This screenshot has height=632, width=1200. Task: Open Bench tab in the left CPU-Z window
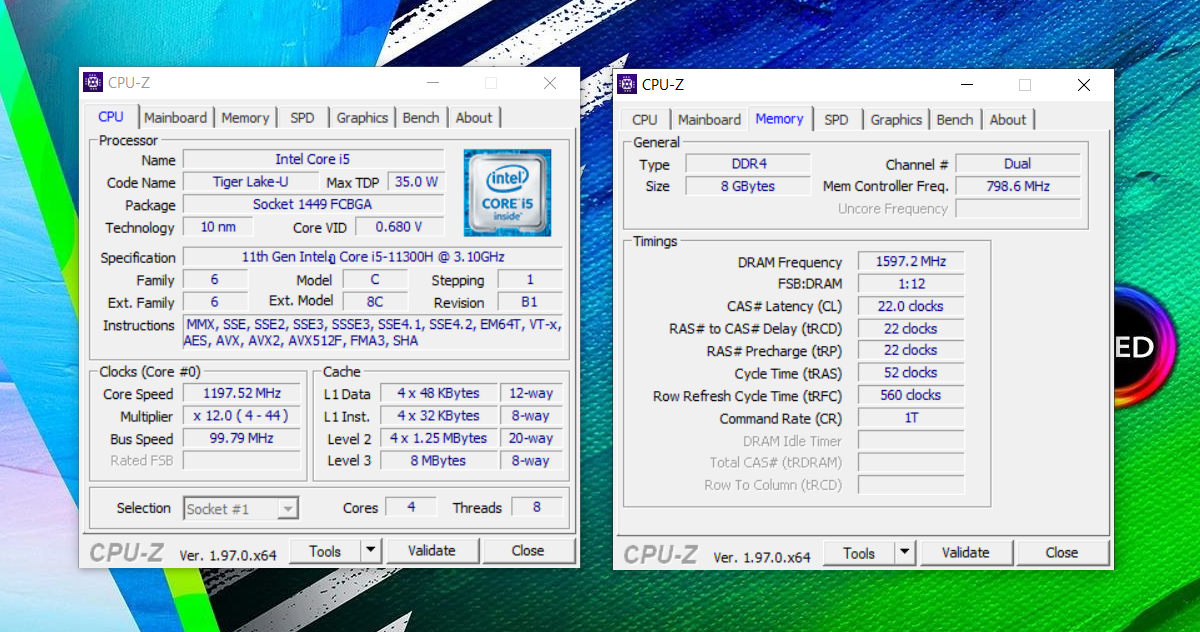coord(421,118)
